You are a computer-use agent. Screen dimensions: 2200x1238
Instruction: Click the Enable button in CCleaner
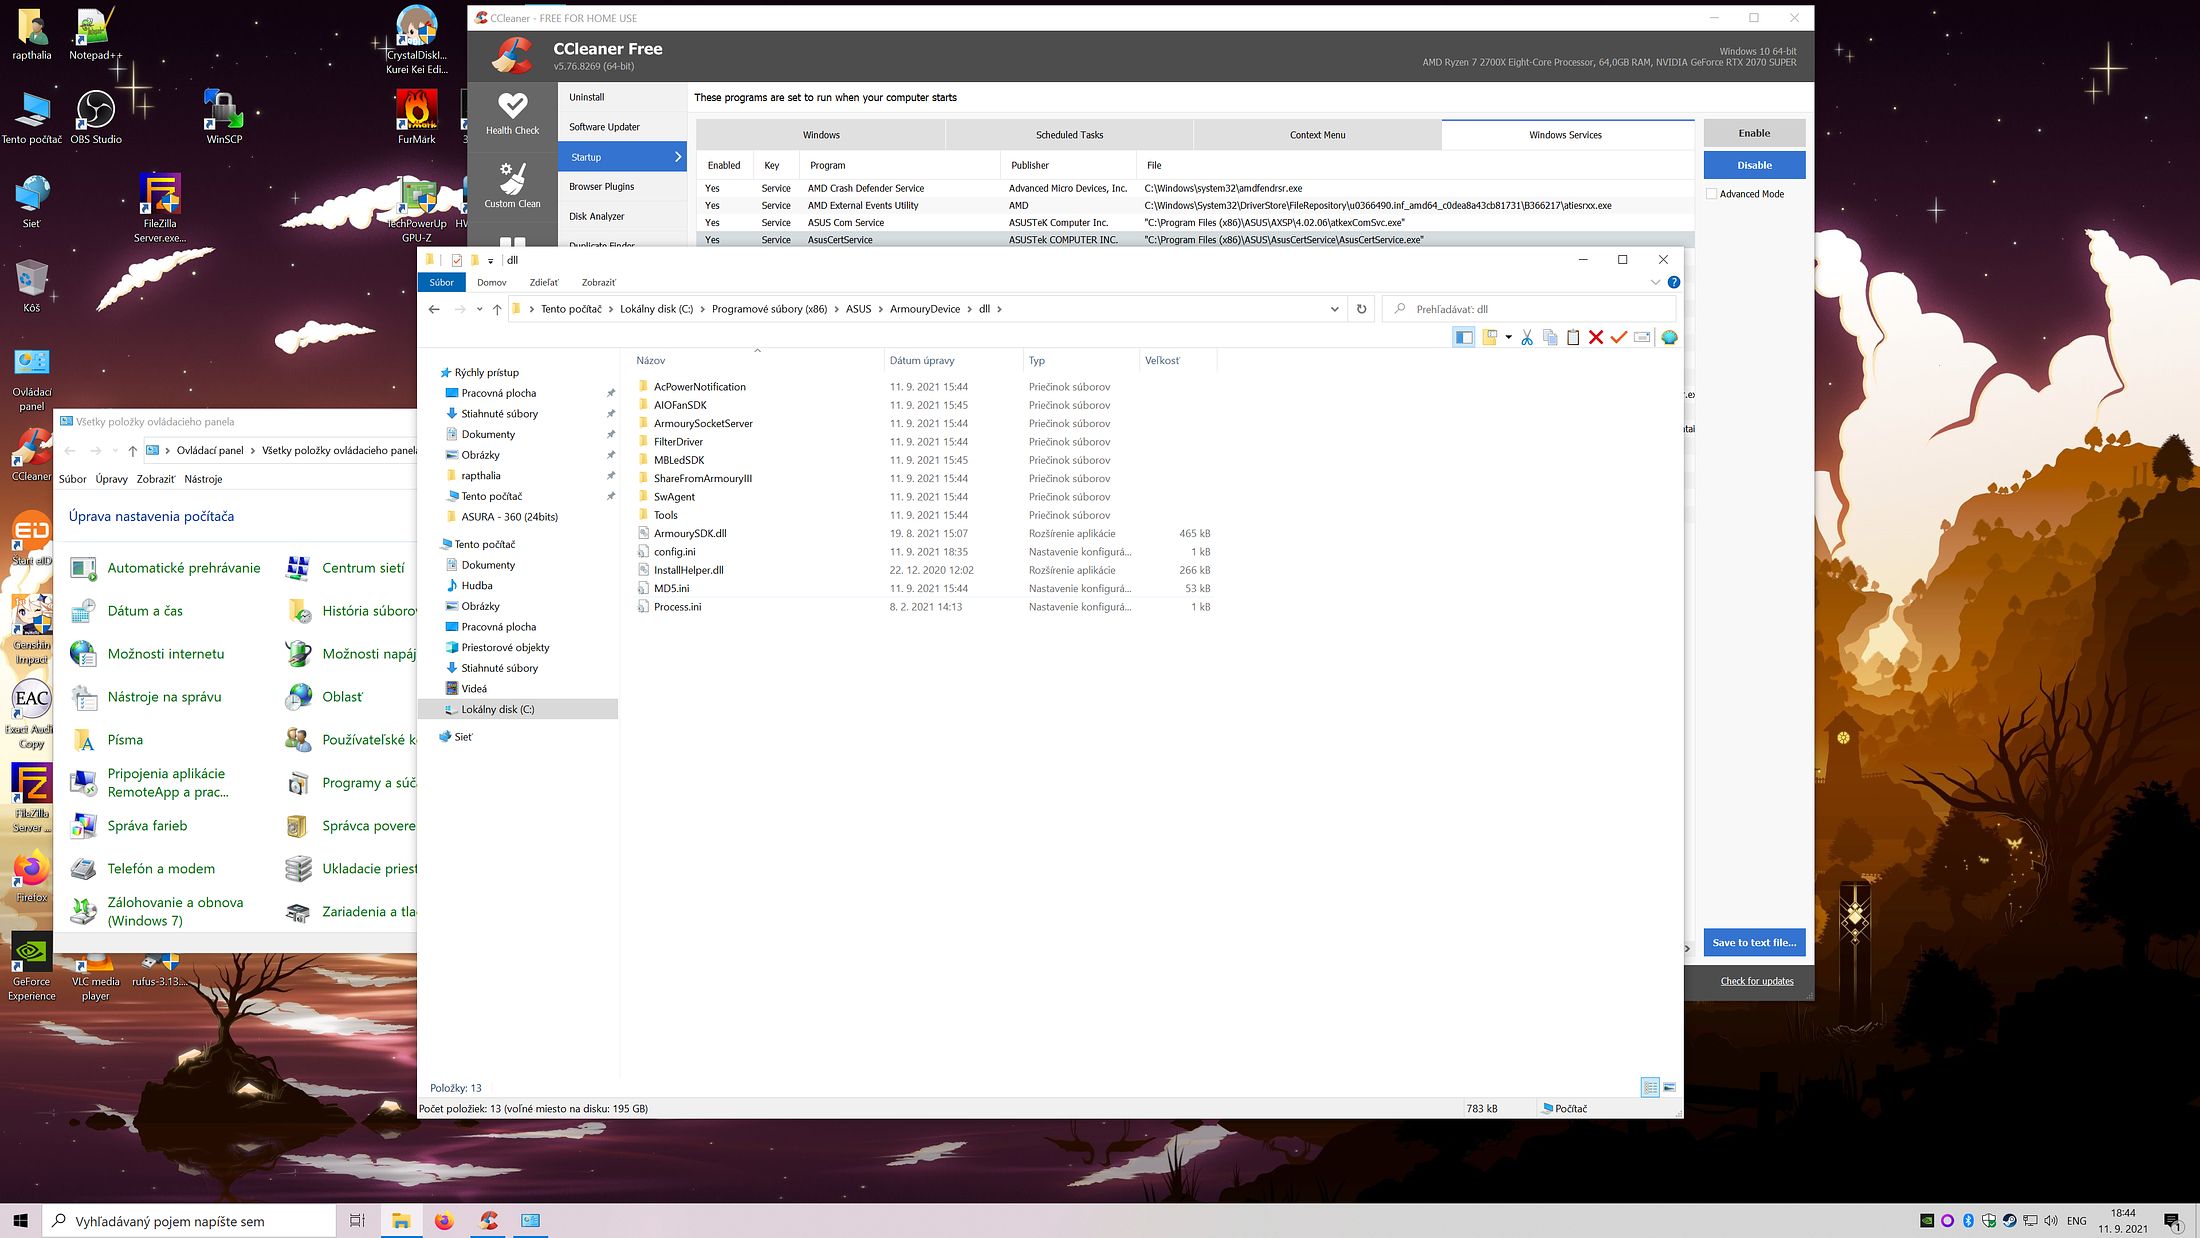pyautogui.click(x=1754, y=133)
